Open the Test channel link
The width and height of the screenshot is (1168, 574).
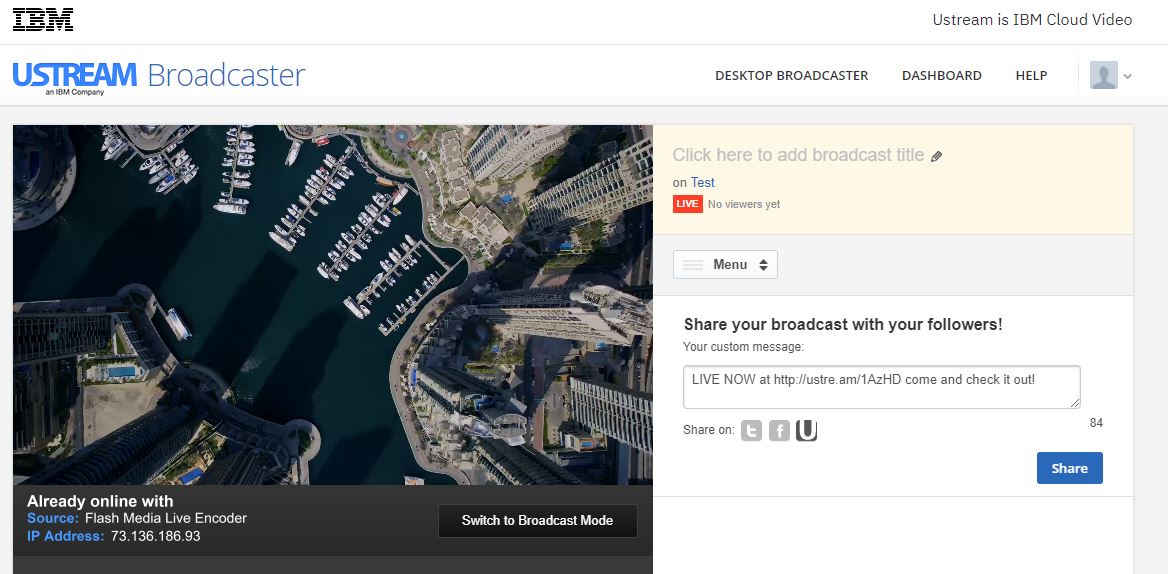pos(702,182)
